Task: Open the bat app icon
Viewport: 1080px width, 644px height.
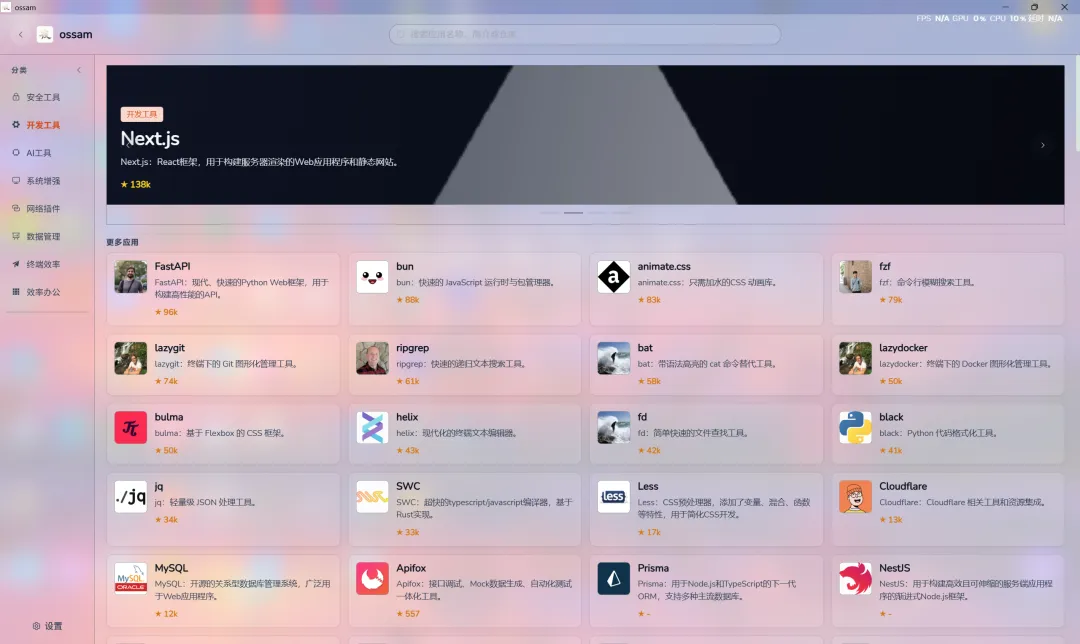Action: tap(613, 358)
